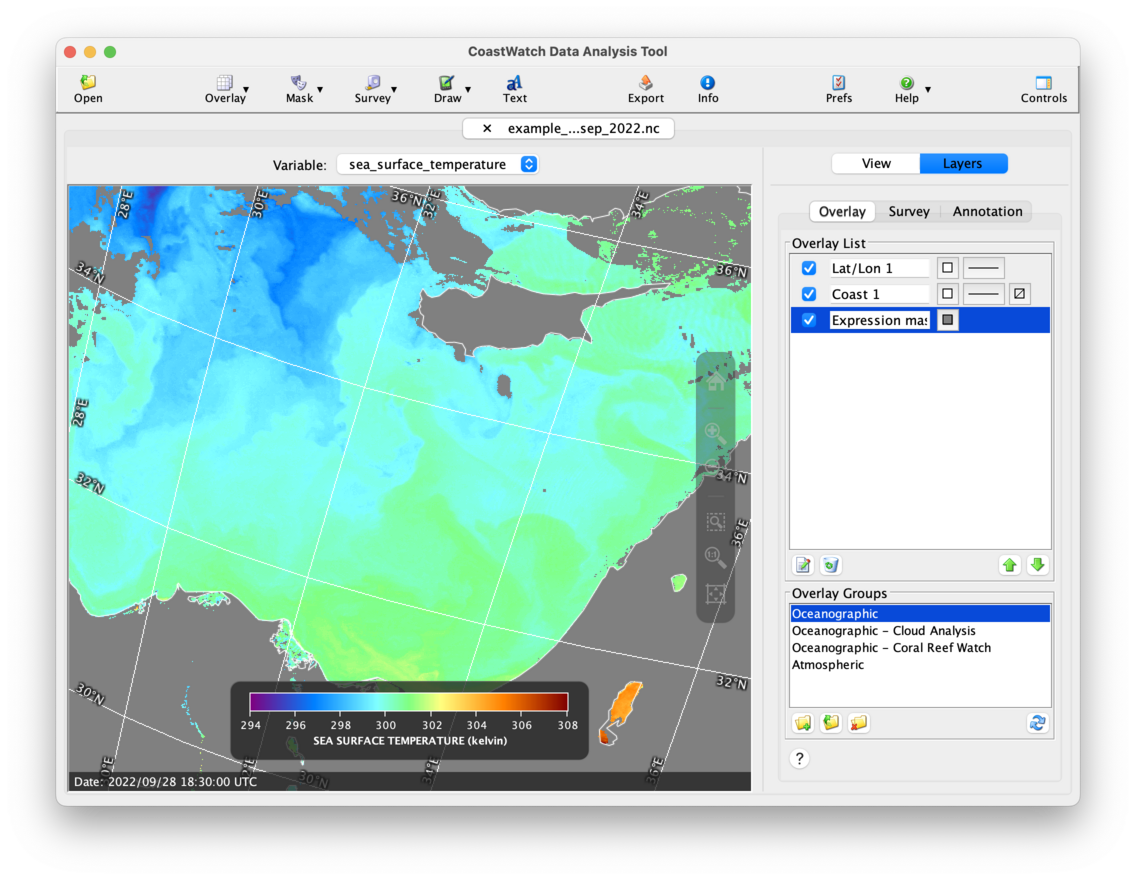Select Oceanographic - Coral Reef Watch group

tap(891, 648)
